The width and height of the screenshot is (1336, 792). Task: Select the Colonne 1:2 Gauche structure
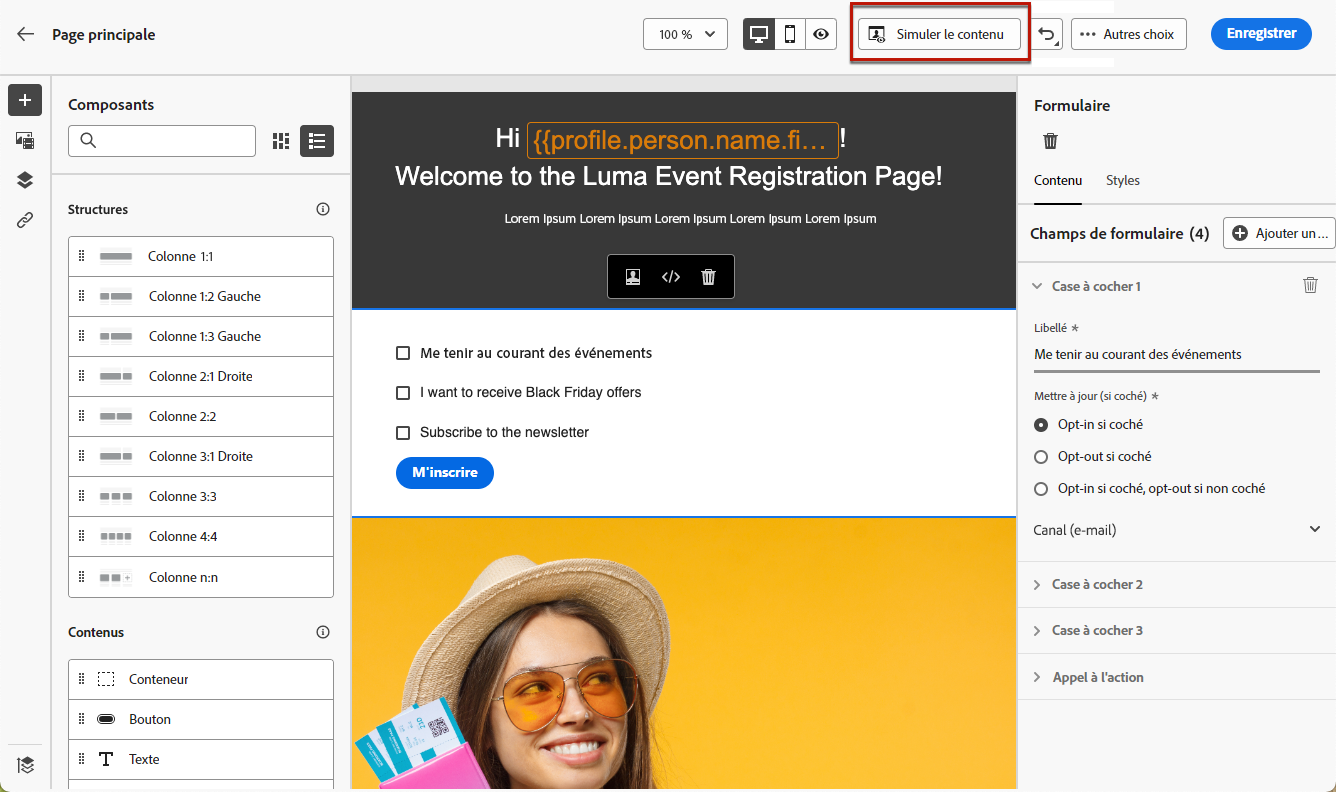[x=201, y=296]
